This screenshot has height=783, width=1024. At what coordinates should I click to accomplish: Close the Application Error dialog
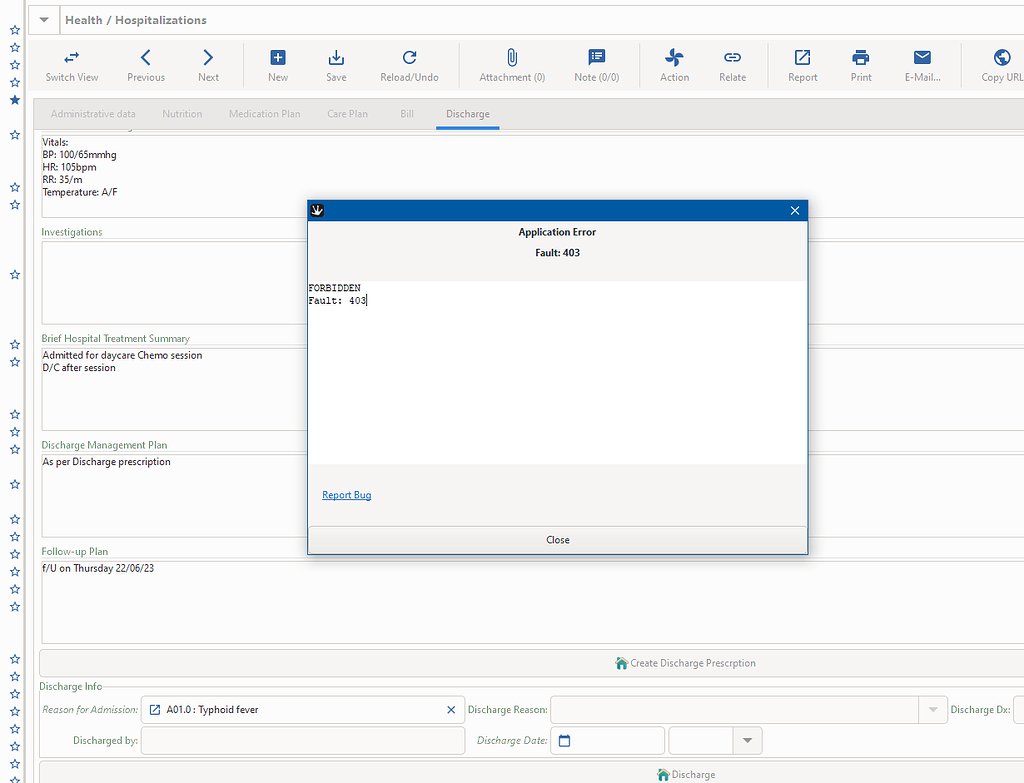point(557,540)
